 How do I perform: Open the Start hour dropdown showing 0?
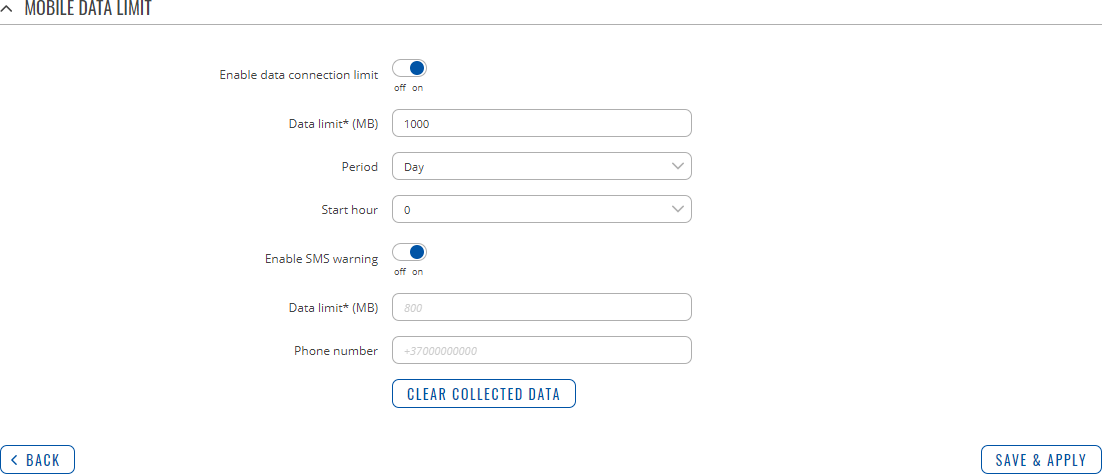point(541,209)
